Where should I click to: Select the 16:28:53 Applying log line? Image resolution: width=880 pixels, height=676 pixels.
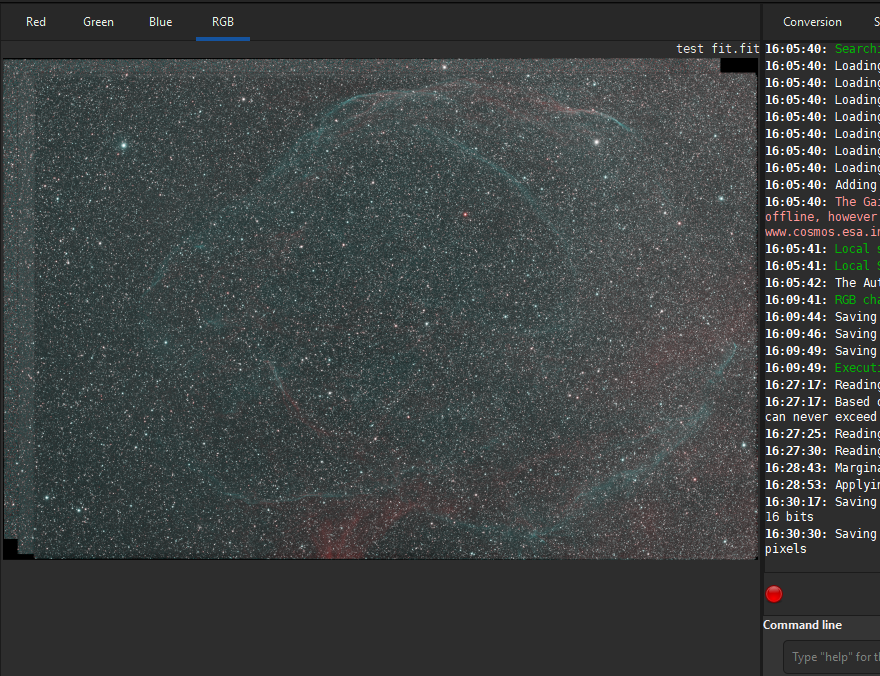(x=822, y=485)
